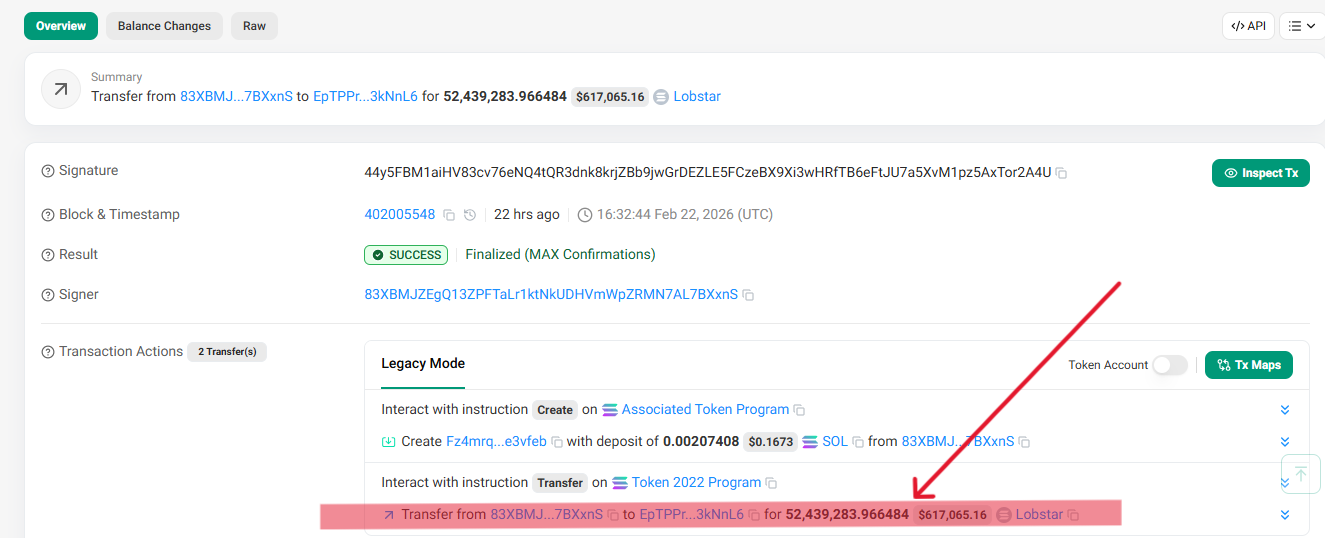This screenshot has height=538, width=1325.
Task: Open the Raw tab
Action: click(x=254, y=26)
